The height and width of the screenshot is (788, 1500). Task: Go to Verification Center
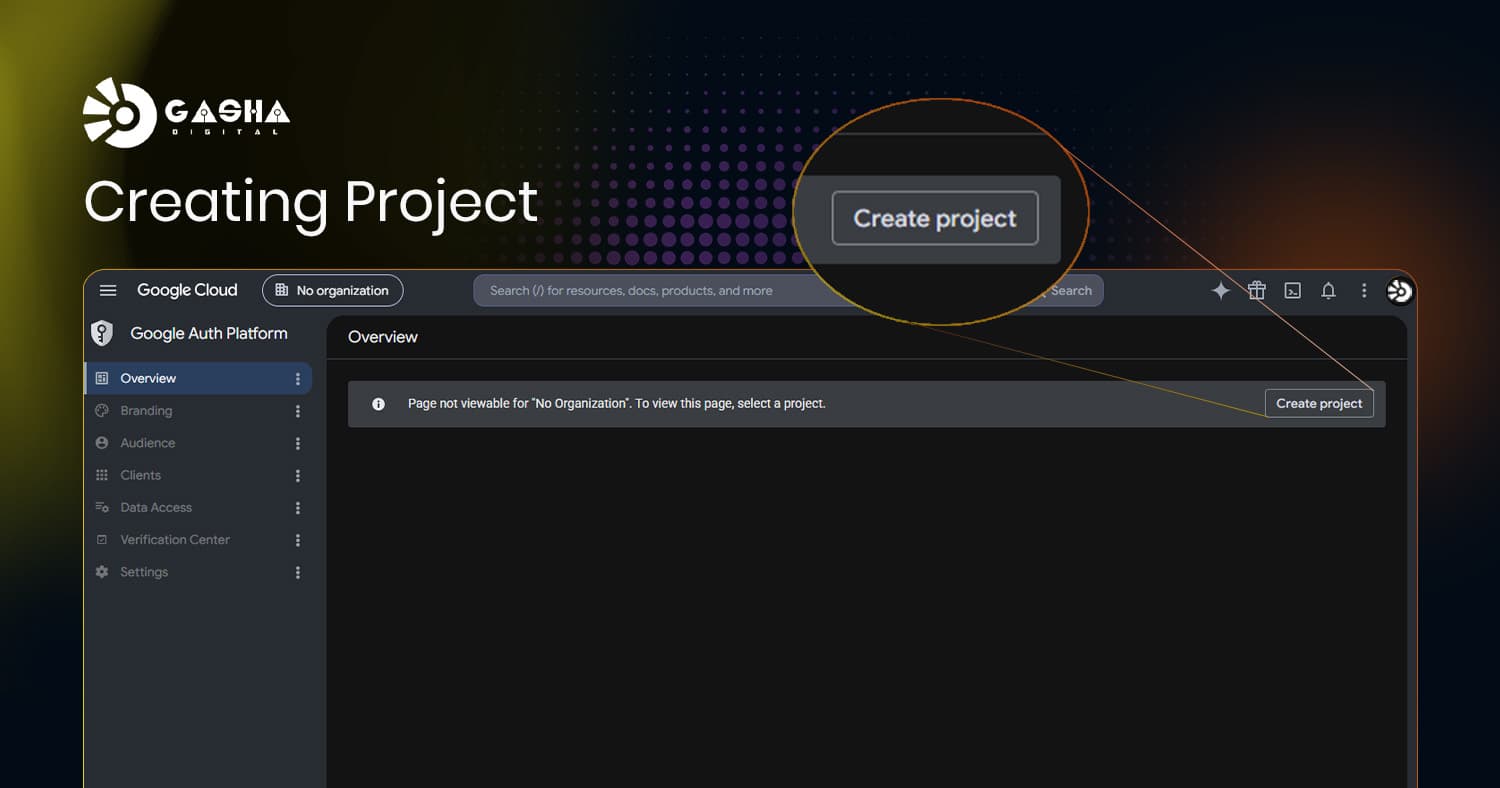(175, 540)
